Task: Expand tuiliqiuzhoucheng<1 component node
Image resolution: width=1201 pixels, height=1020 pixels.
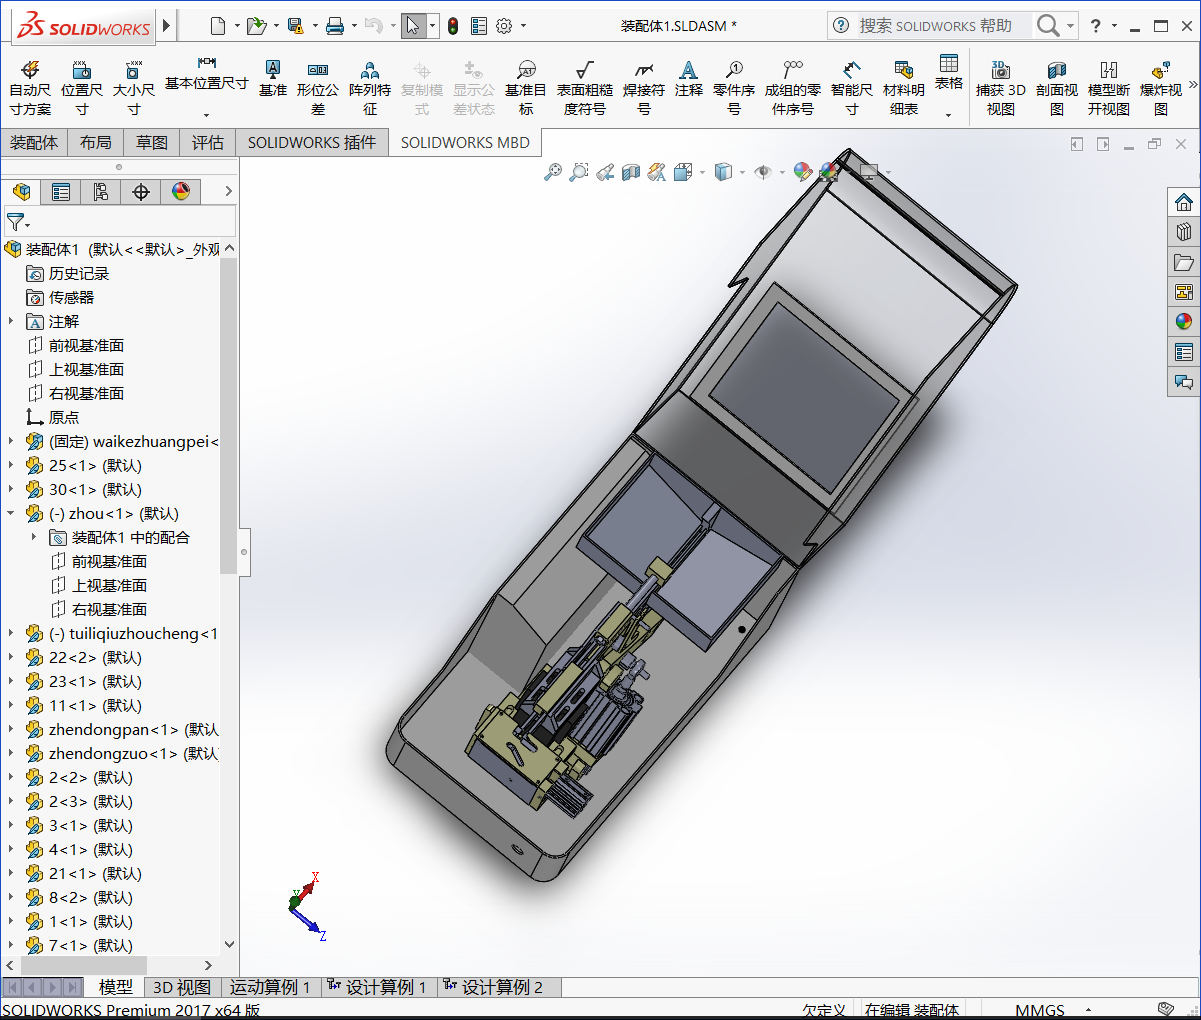Action: point(11,633)
